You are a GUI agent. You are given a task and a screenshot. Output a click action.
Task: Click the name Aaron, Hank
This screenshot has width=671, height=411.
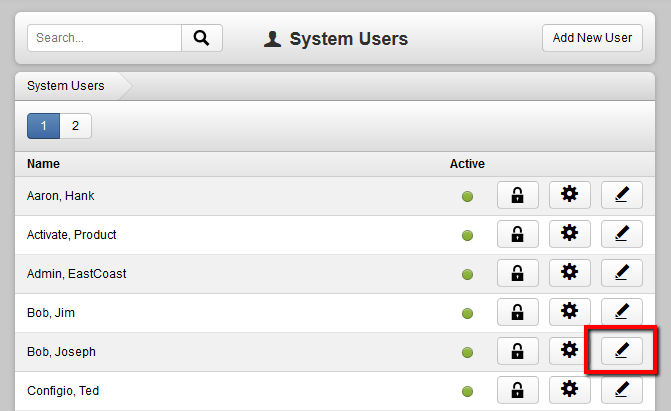60,196
